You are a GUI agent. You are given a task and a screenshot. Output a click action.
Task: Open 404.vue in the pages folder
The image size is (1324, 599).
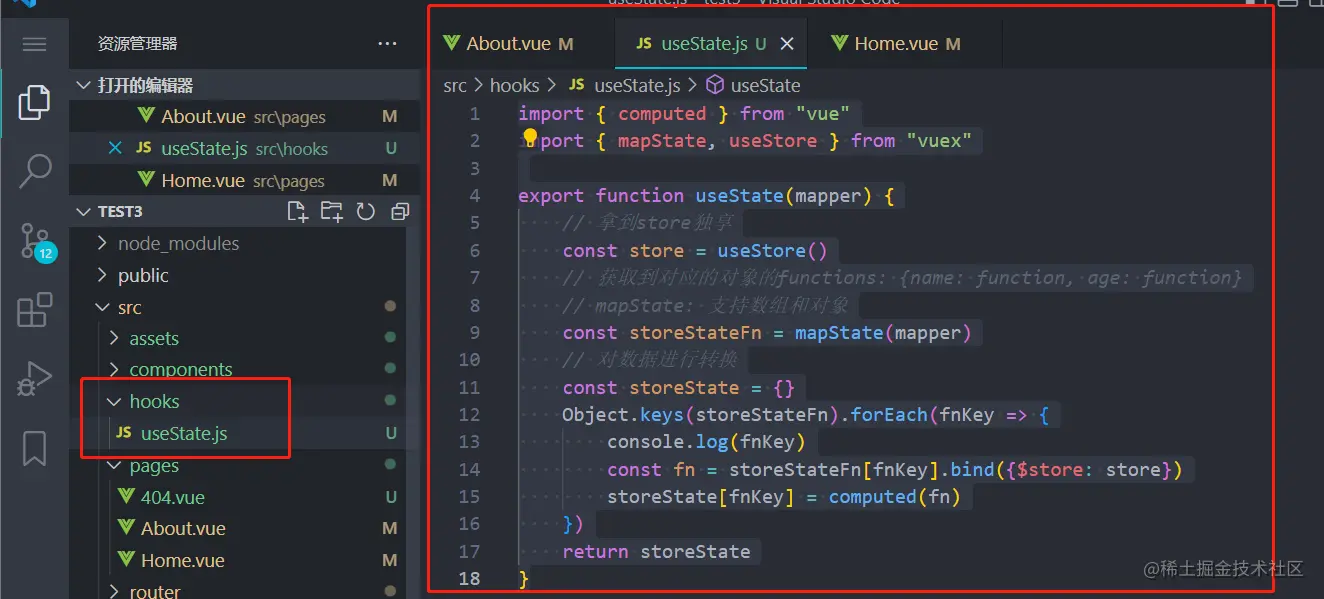(172, 497)
